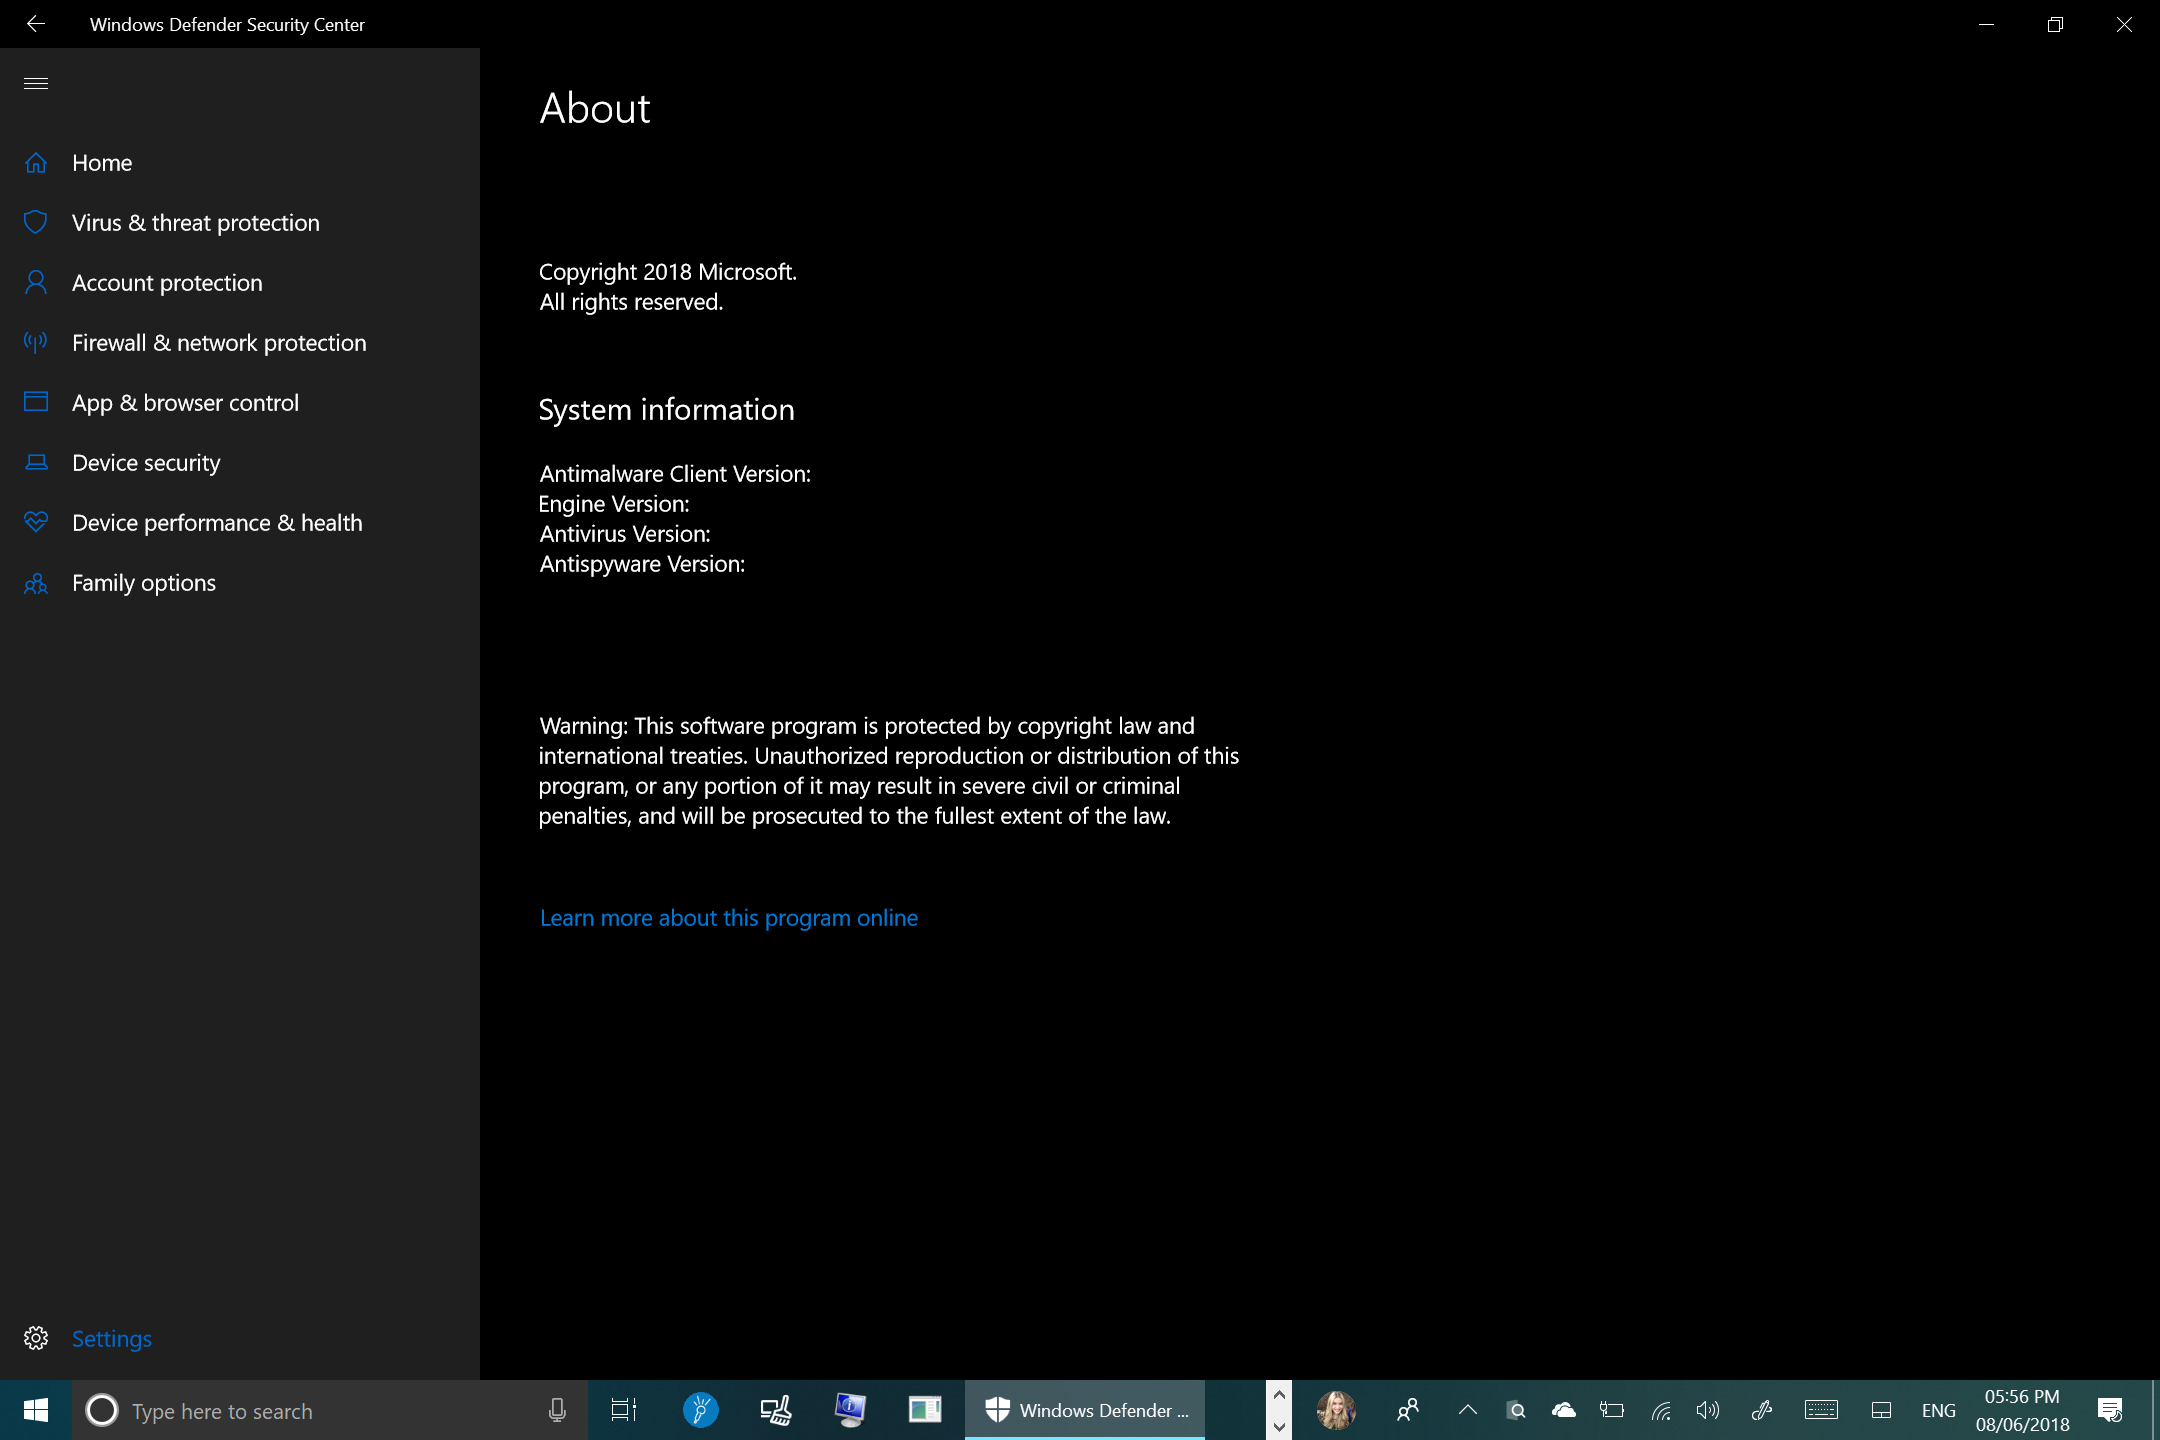
Task: Click the battery status tray icon
Action: (1611, 1410)
